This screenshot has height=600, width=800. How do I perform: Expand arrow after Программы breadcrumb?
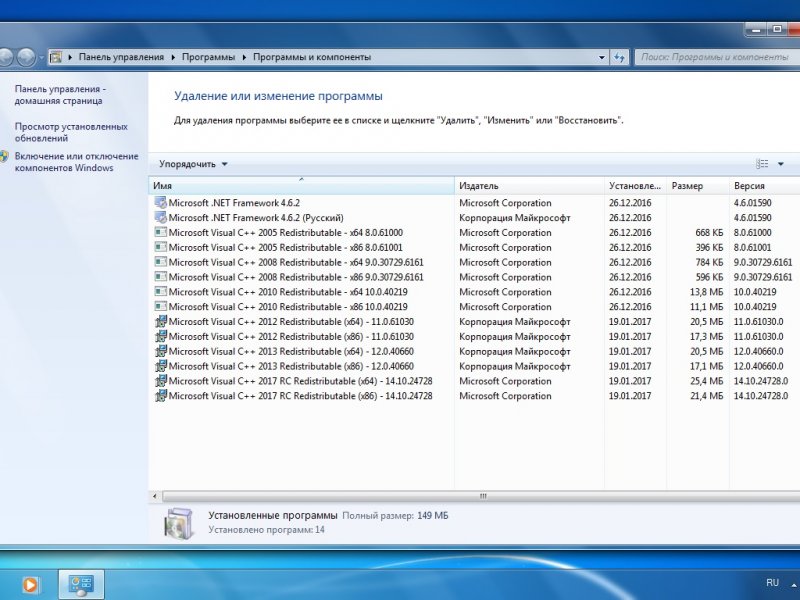coord(244,57)
